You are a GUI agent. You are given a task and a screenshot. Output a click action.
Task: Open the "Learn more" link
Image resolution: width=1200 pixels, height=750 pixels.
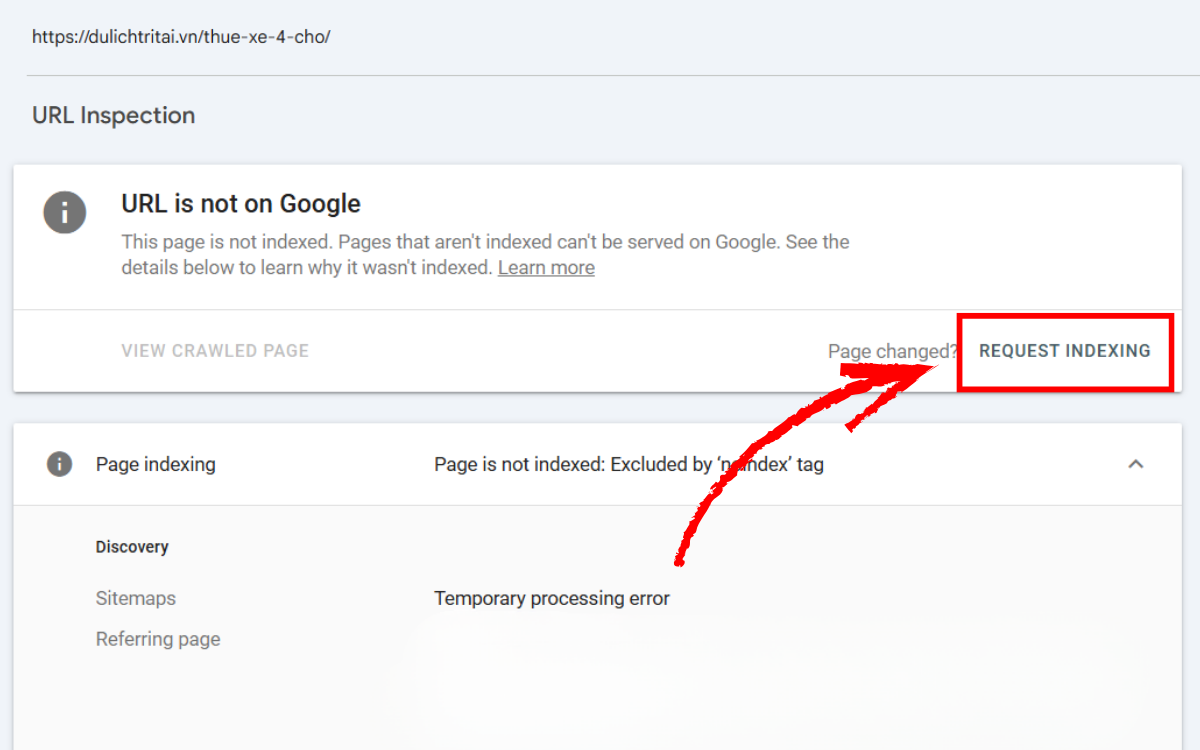[546, 267]
